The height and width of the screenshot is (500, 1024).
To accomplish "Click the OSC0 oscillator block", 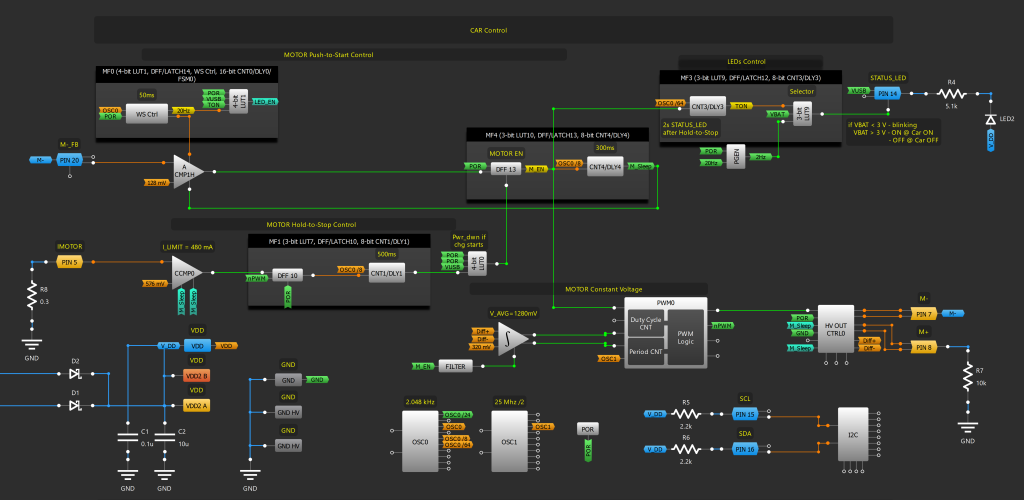I will (x=420, y=442).
